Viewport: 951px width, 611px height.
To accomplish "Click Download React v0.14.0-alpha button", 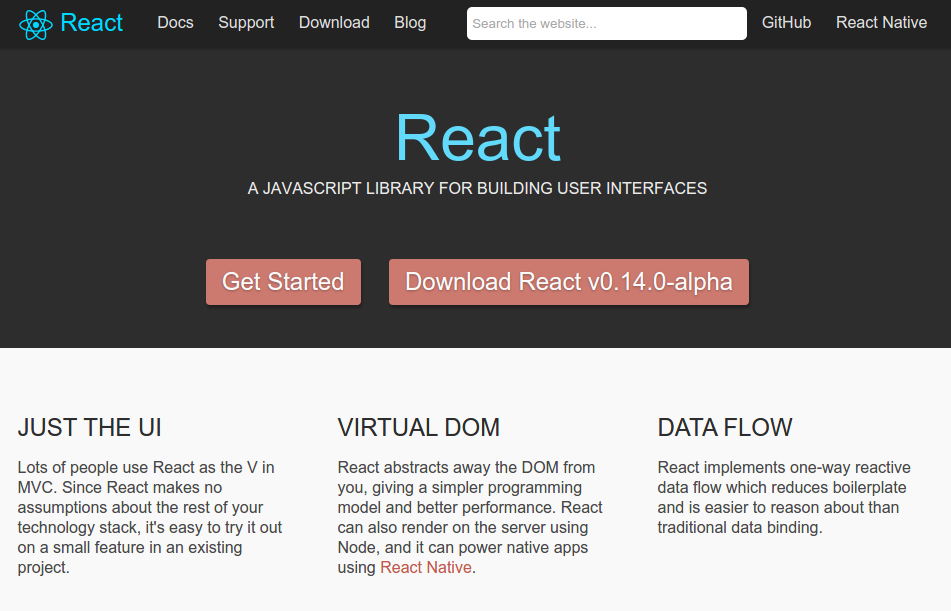I will tap(569, 282).
